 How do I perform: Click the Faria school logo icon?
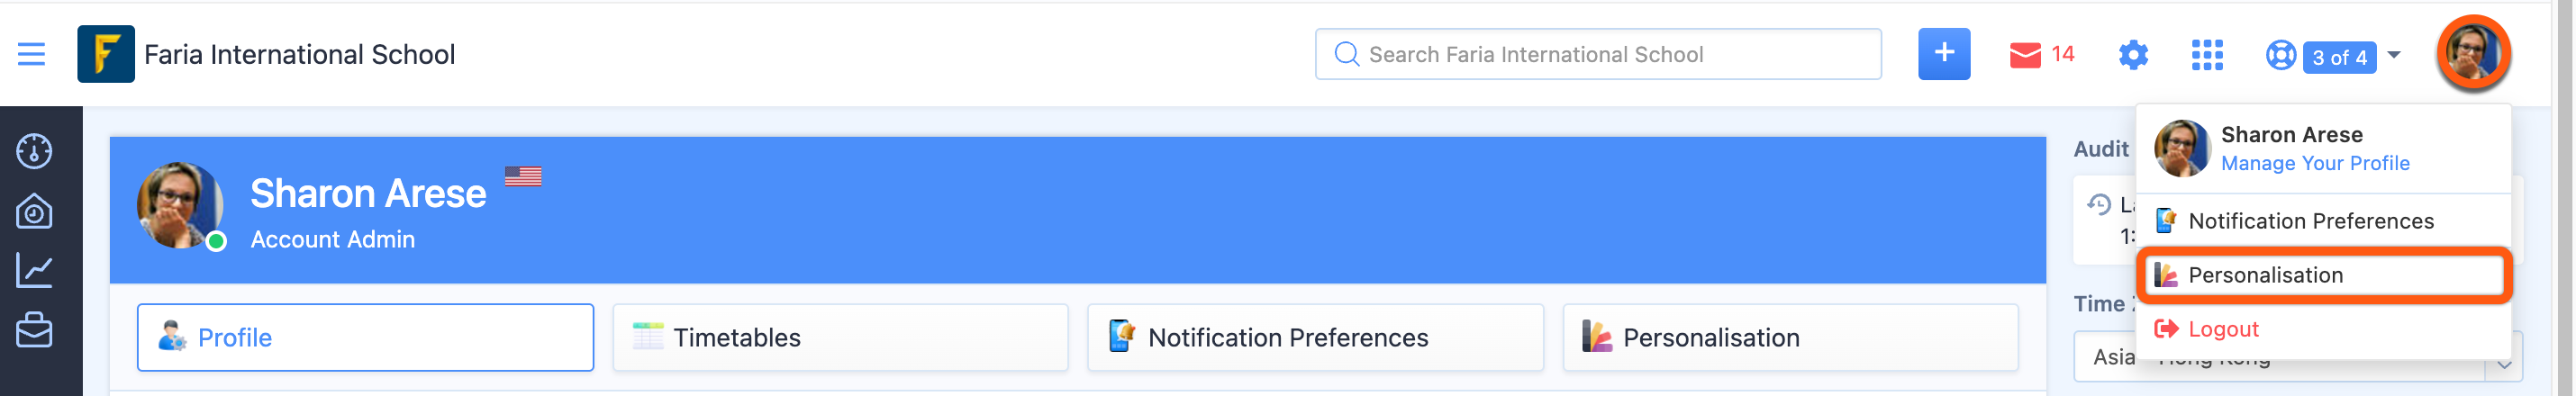[105, 54]
